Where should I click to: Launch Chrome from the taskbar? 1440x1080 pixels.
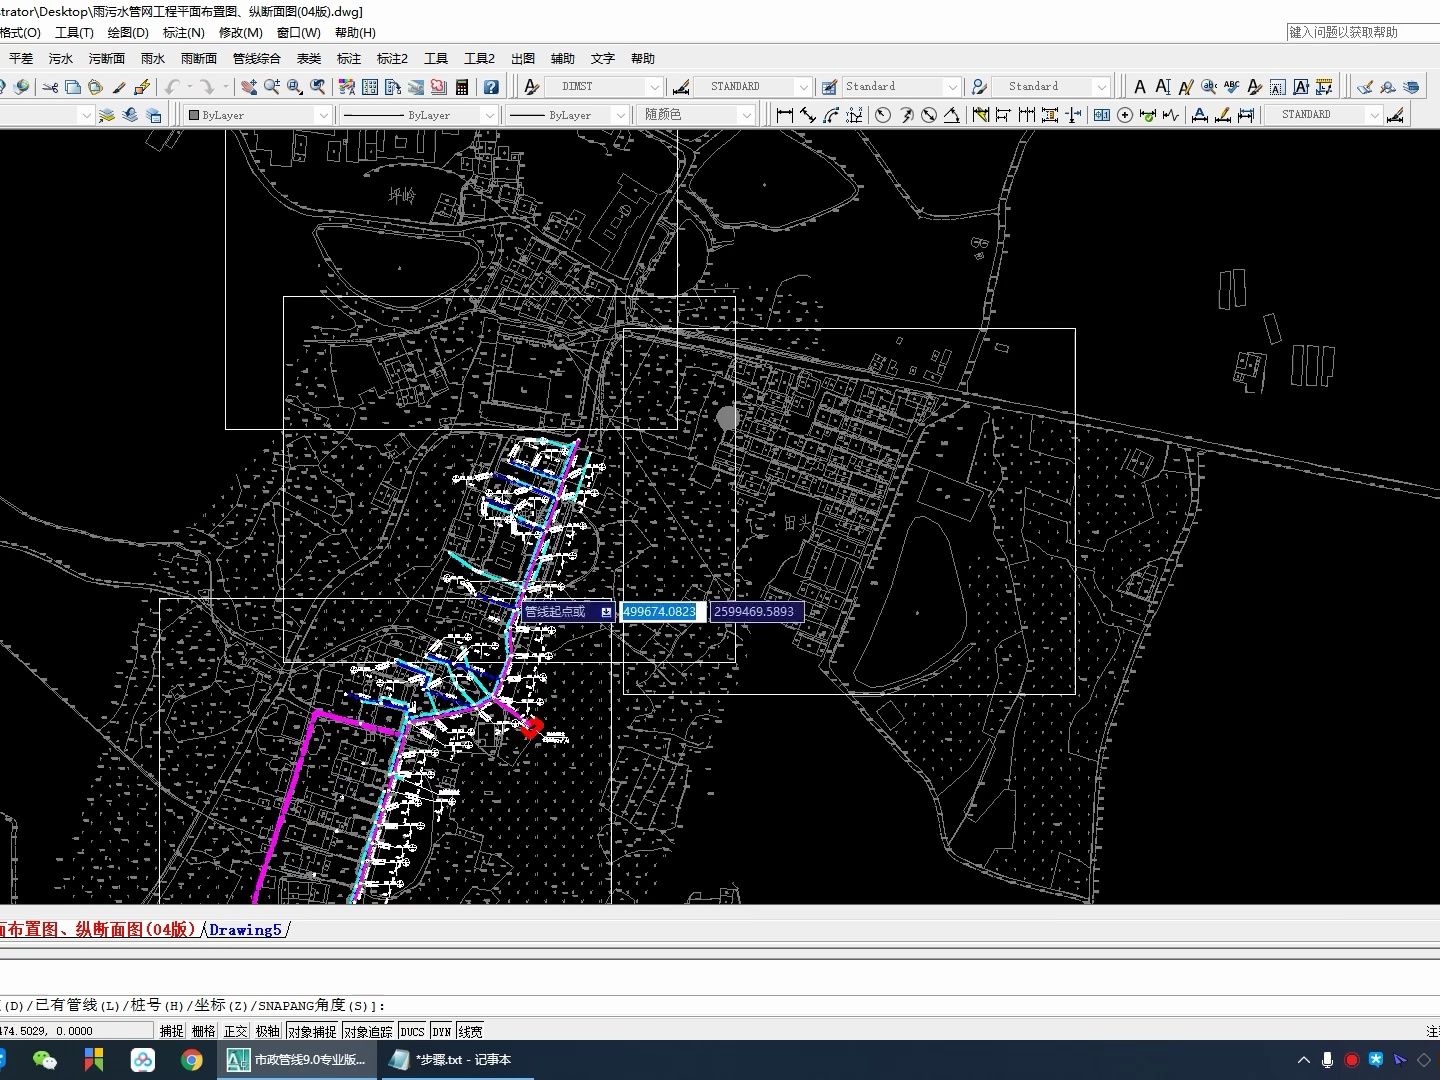(x=191, y=1060)
